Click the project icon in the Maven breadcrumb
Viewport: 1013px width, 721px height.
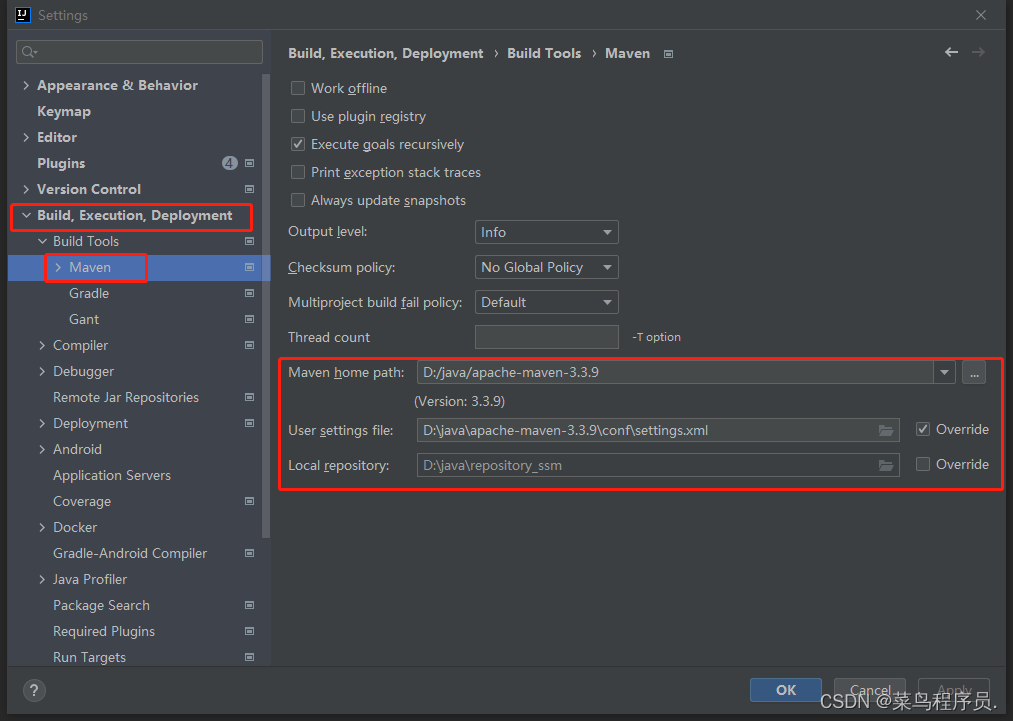tap(669, 54)
